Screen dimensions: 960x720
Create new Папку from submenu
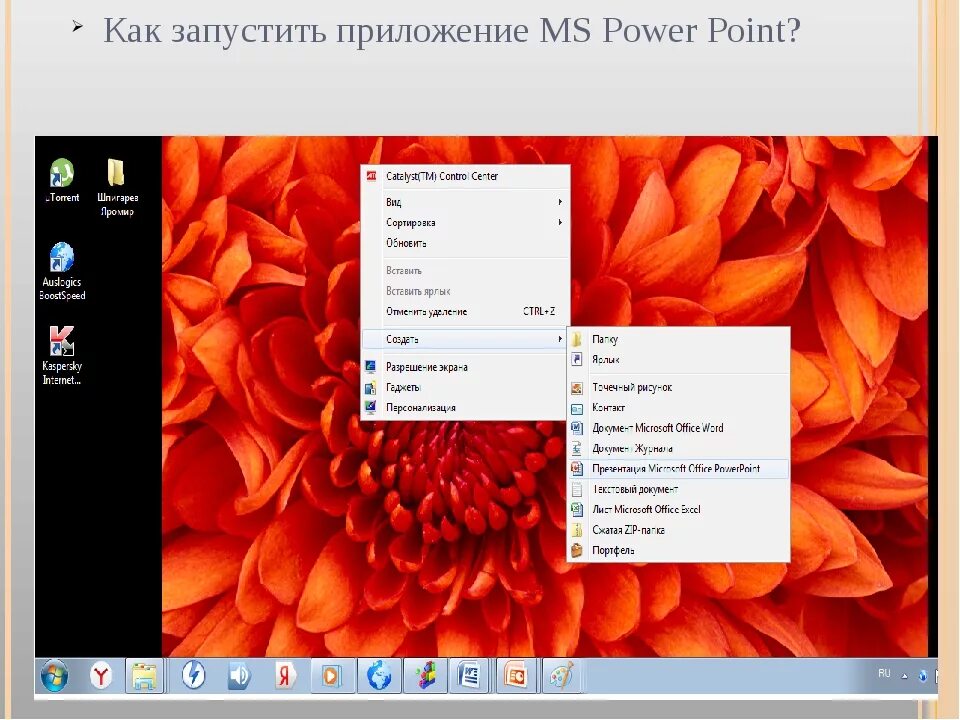(678, 339)
